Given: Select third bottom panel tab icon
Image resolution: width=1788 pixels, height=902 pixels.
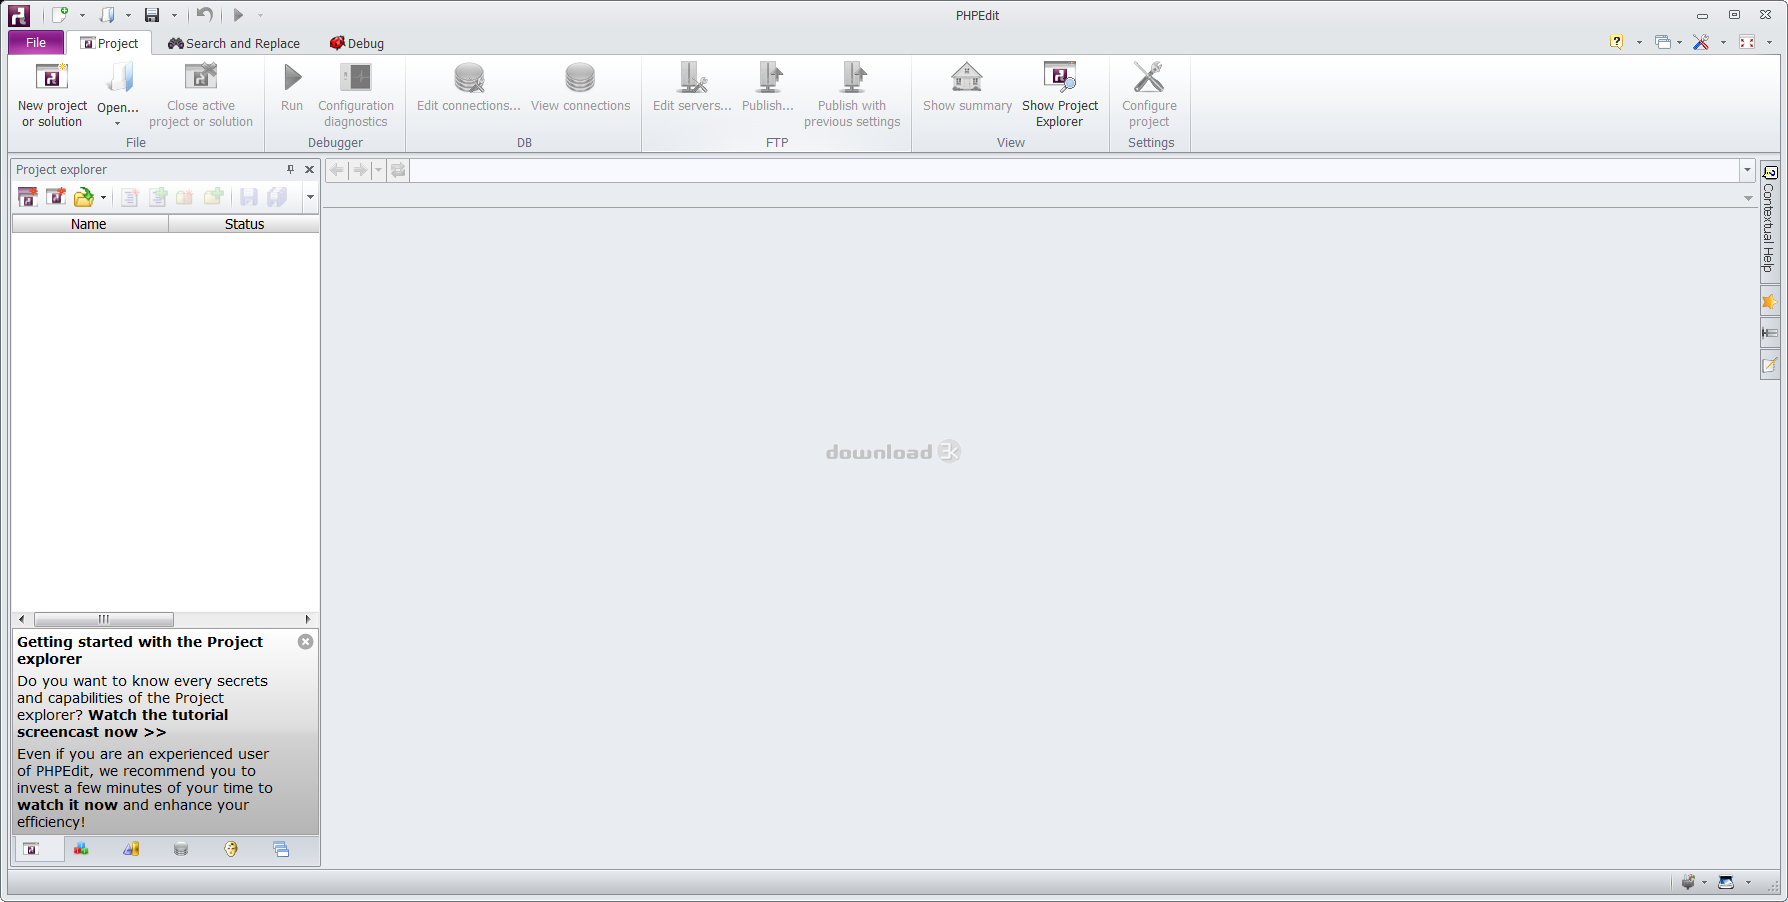Looking at the screenshot, I should (x=131, y=849).
